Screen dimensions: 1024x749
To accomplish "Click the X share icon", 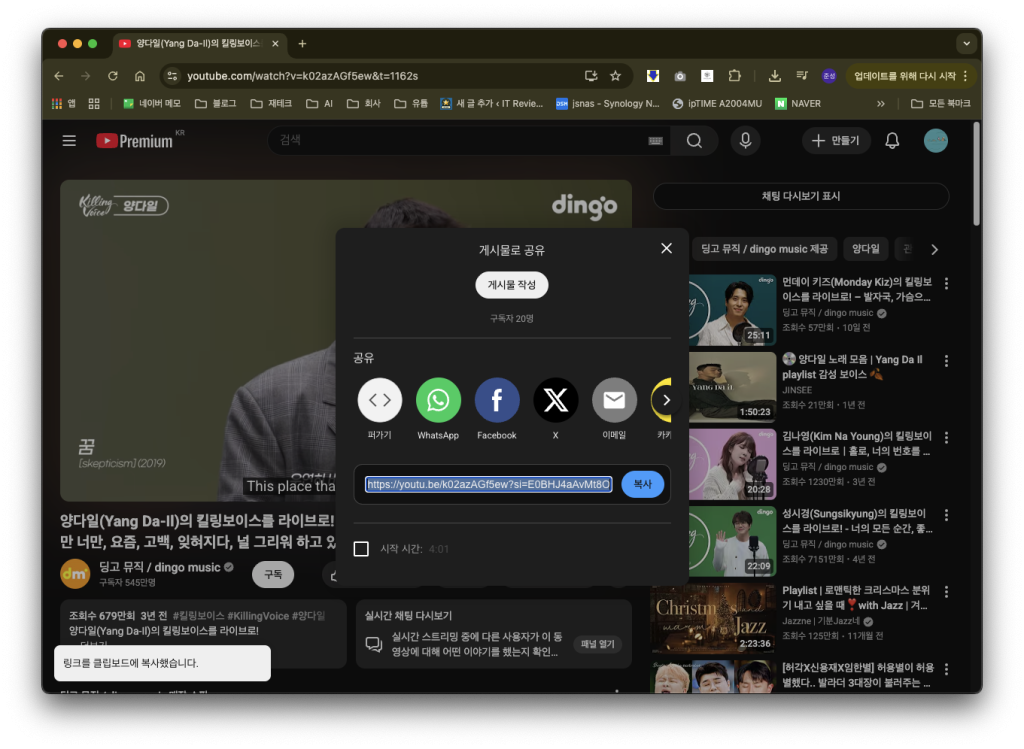I will click(x=555, y=400).
